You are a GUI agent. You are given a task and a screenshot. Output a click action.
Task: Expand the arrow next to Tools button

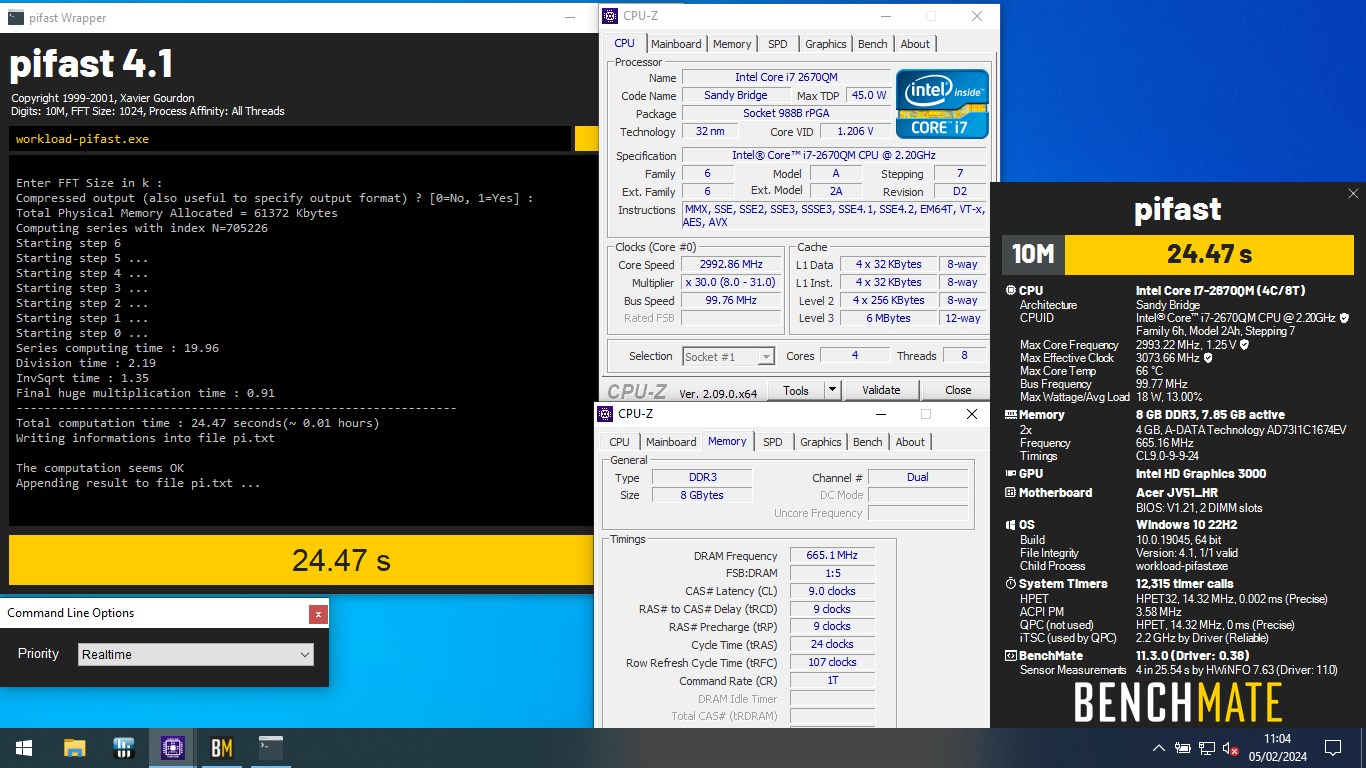pyautogui.click(x=832, y=390)
